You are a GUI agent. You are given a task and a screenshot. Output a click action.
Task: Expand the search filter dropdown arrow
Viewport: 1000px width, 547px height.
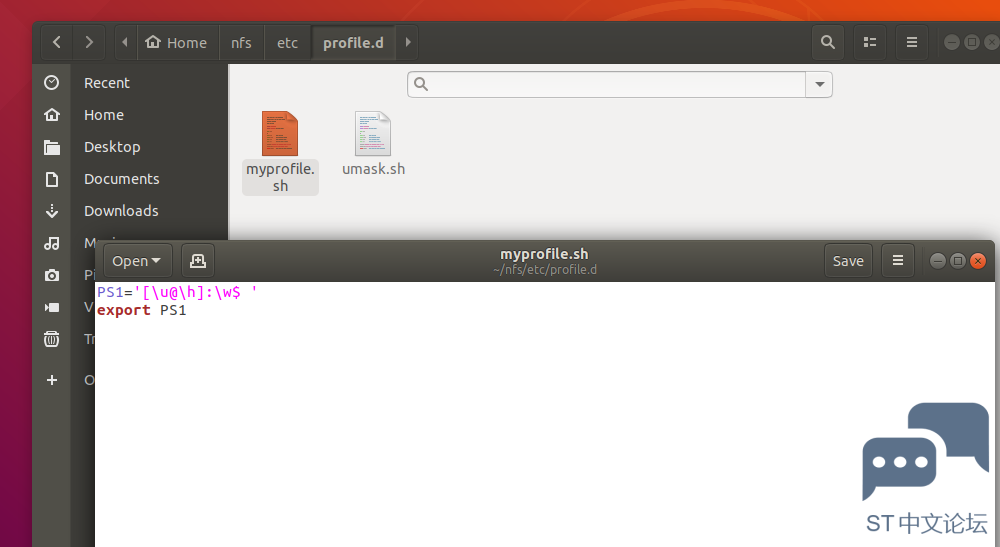[x=820, y=84]
